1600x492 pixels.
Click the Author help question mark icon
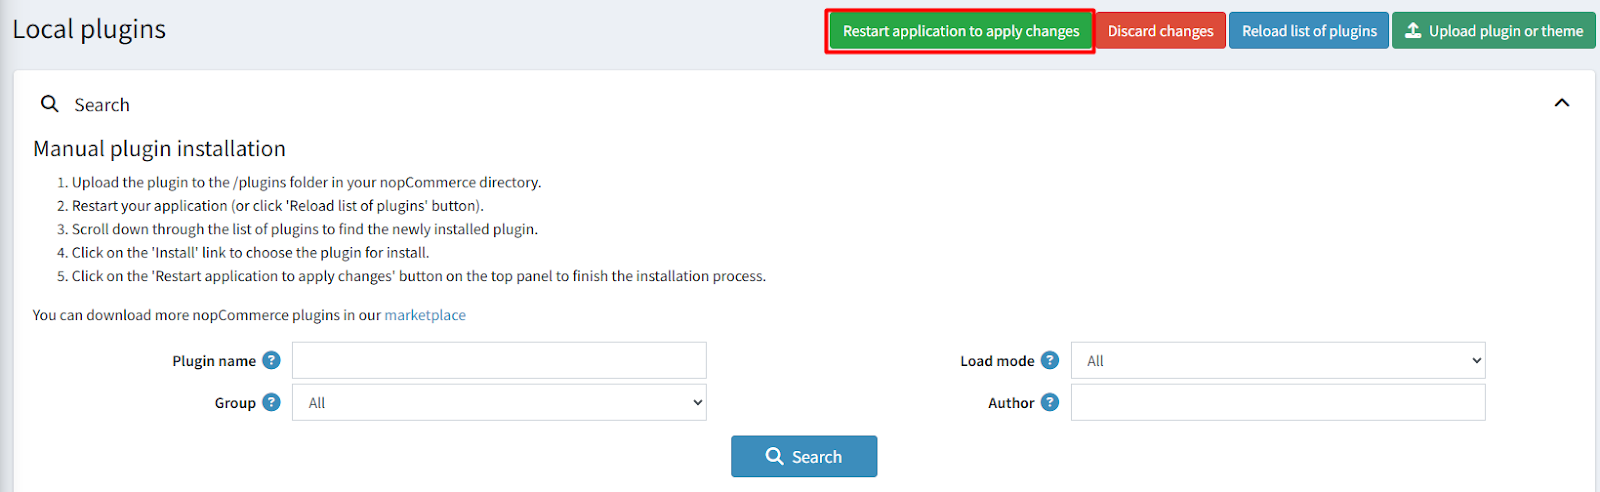coord(1049,402)
